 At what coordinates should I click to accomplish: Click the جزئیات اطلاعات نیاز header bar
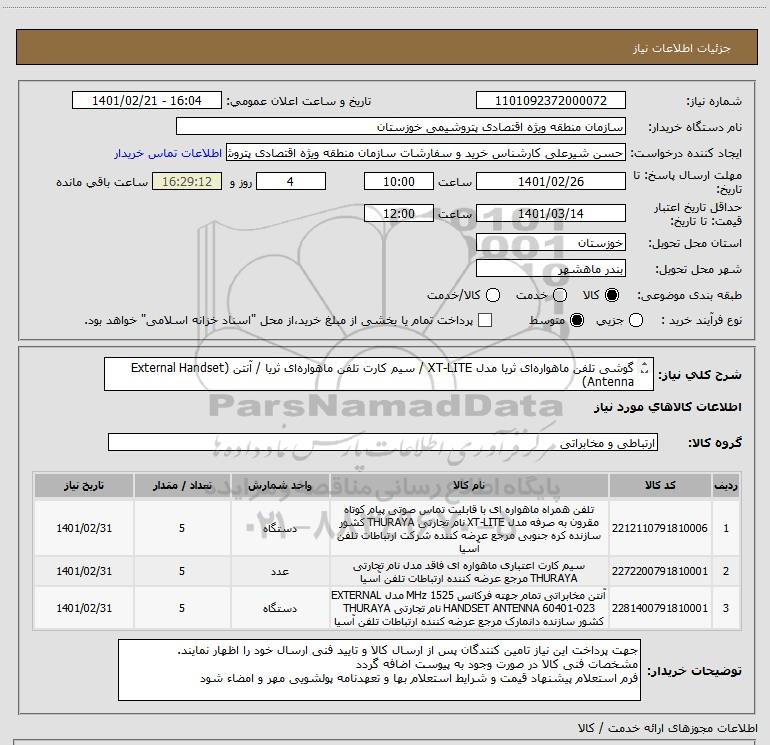[x=387, y=47]
